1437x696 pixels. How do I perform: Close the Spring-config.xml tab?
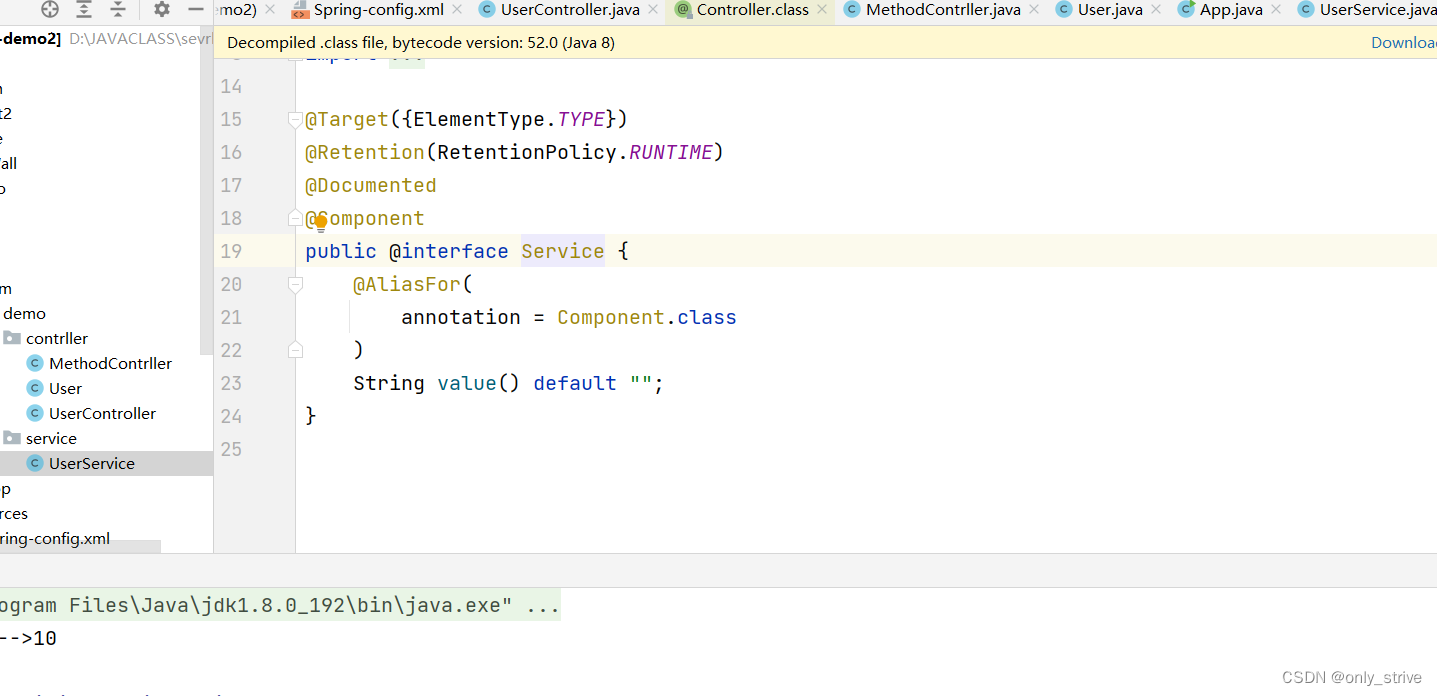click(x=457, y=10)
